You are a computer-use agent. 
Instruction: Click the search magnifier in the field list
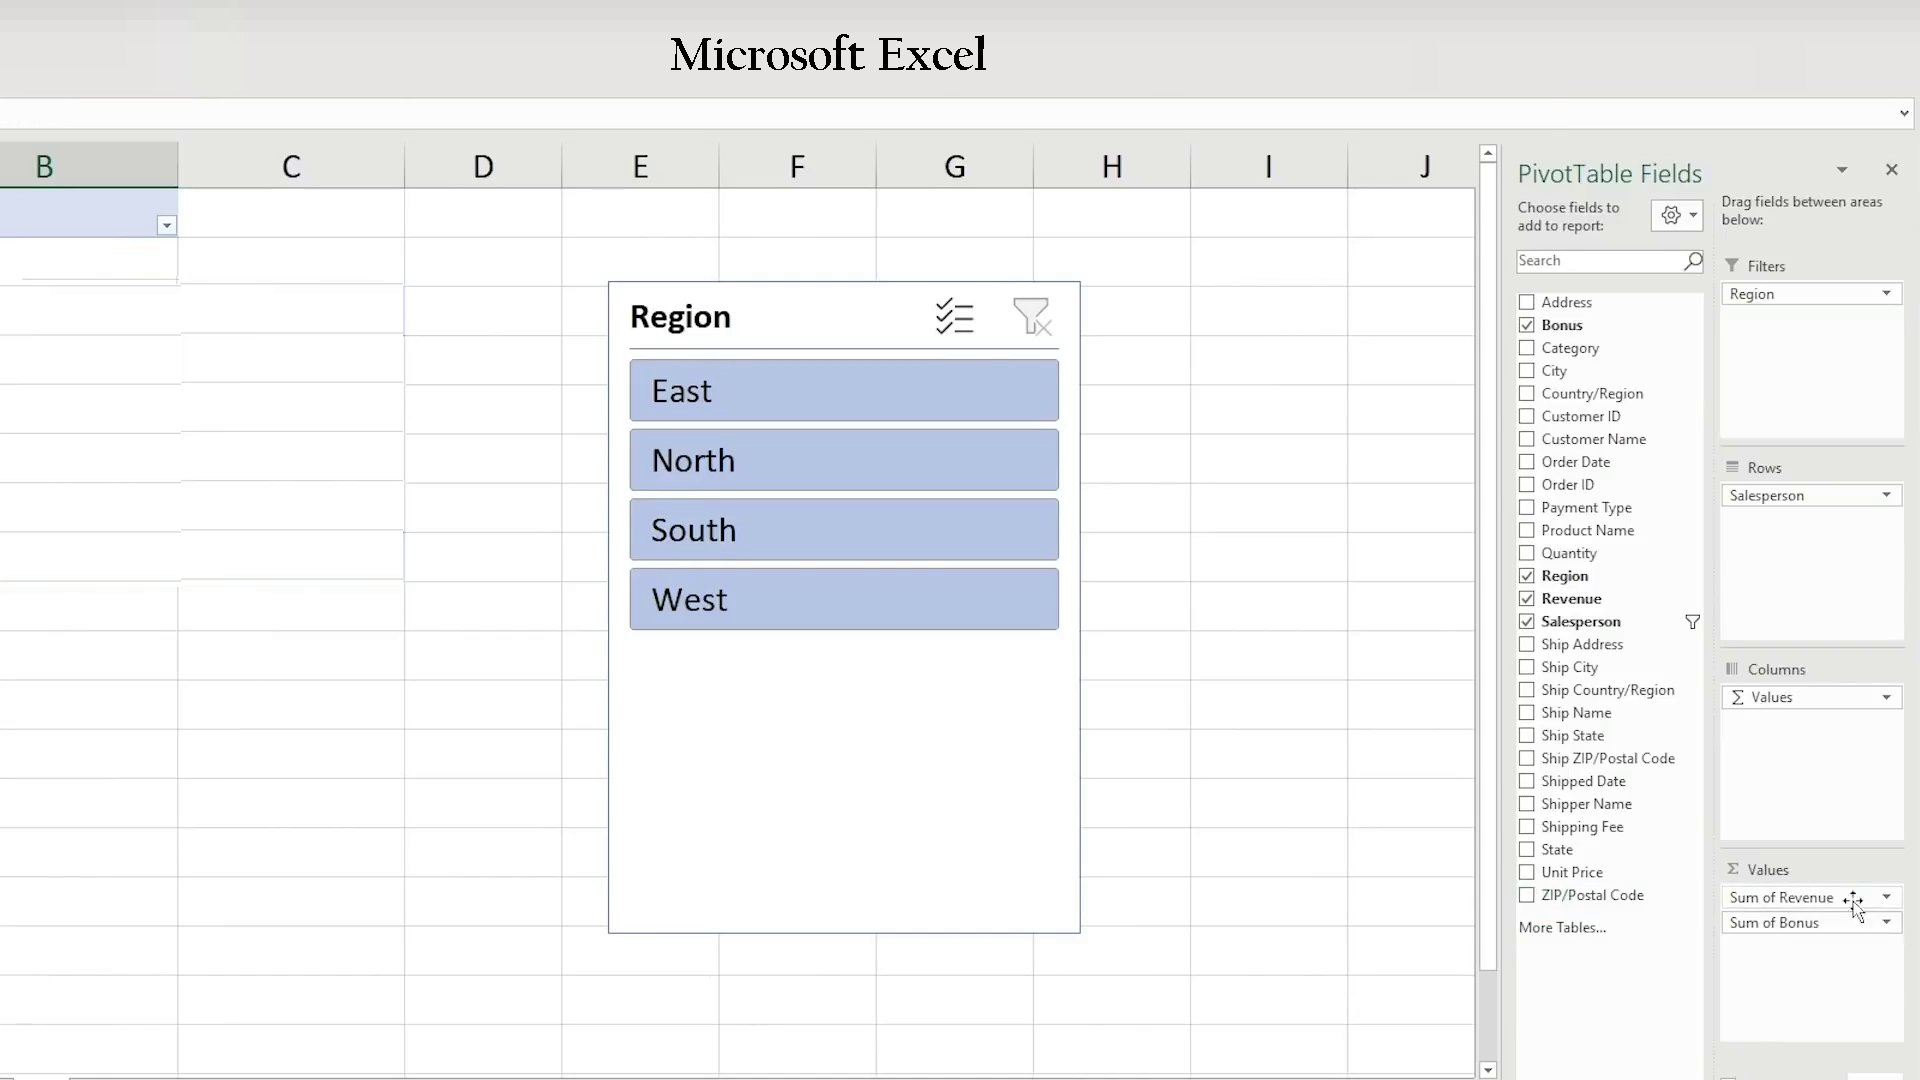tap(1692, 261)
